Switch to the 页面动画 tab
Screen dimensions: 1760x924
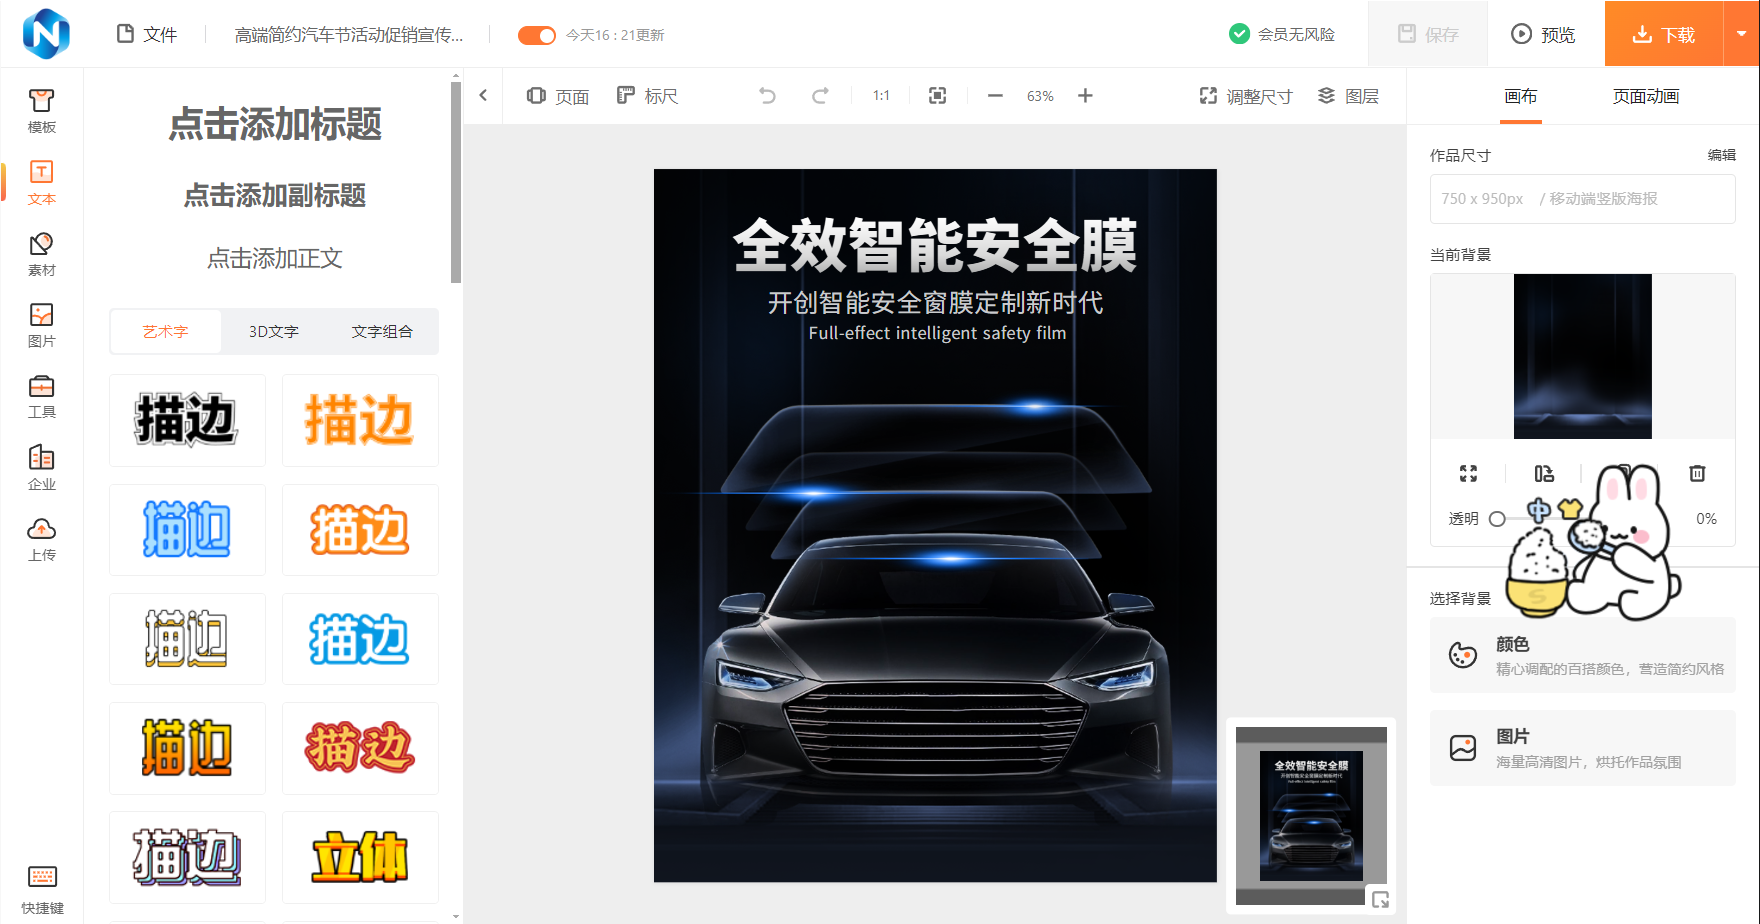click(1645, 96)
